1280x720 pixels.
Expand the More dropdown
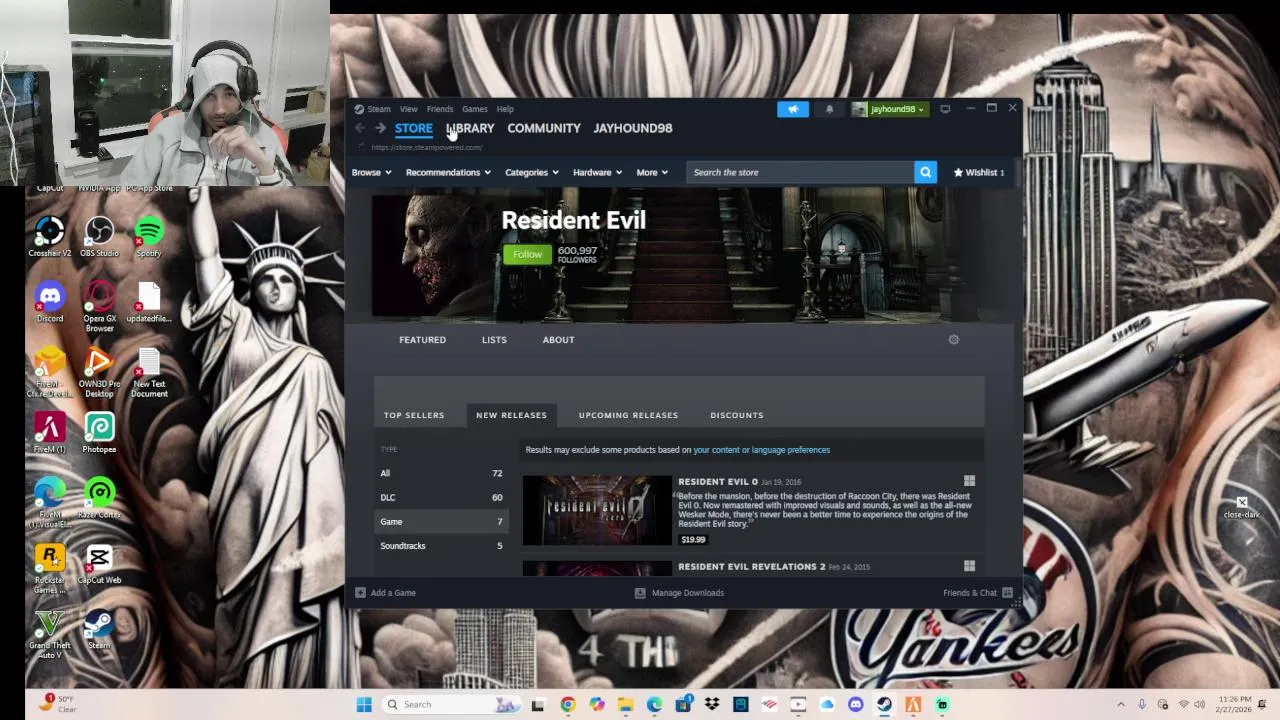(652, 172)
